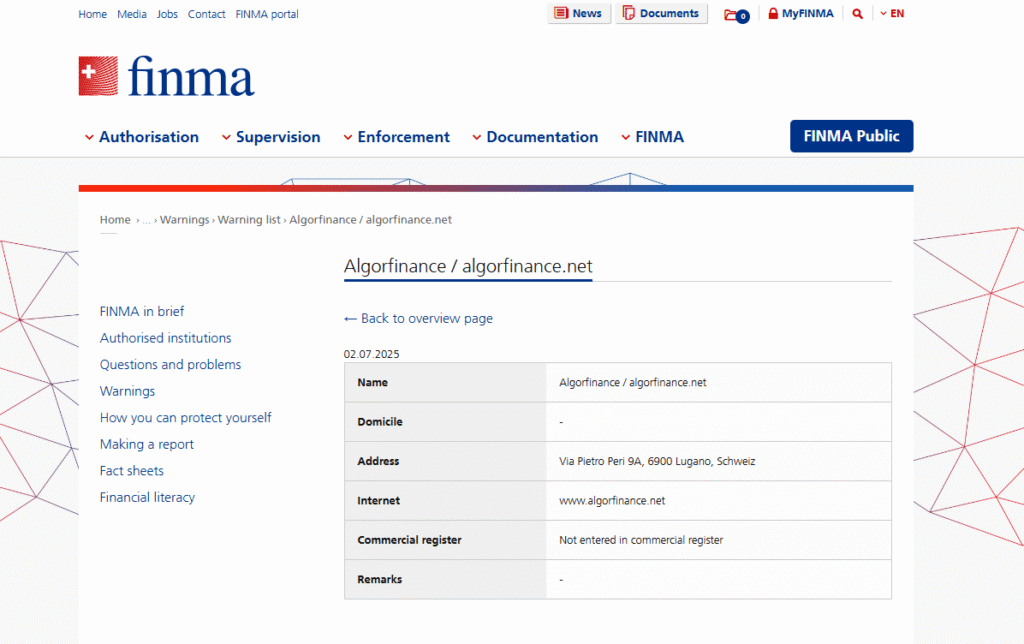This screenshot has width=1024, height=644.
Task: Click the page heading Algorfinance / algorfinance.net
Action: coord(468,266)
